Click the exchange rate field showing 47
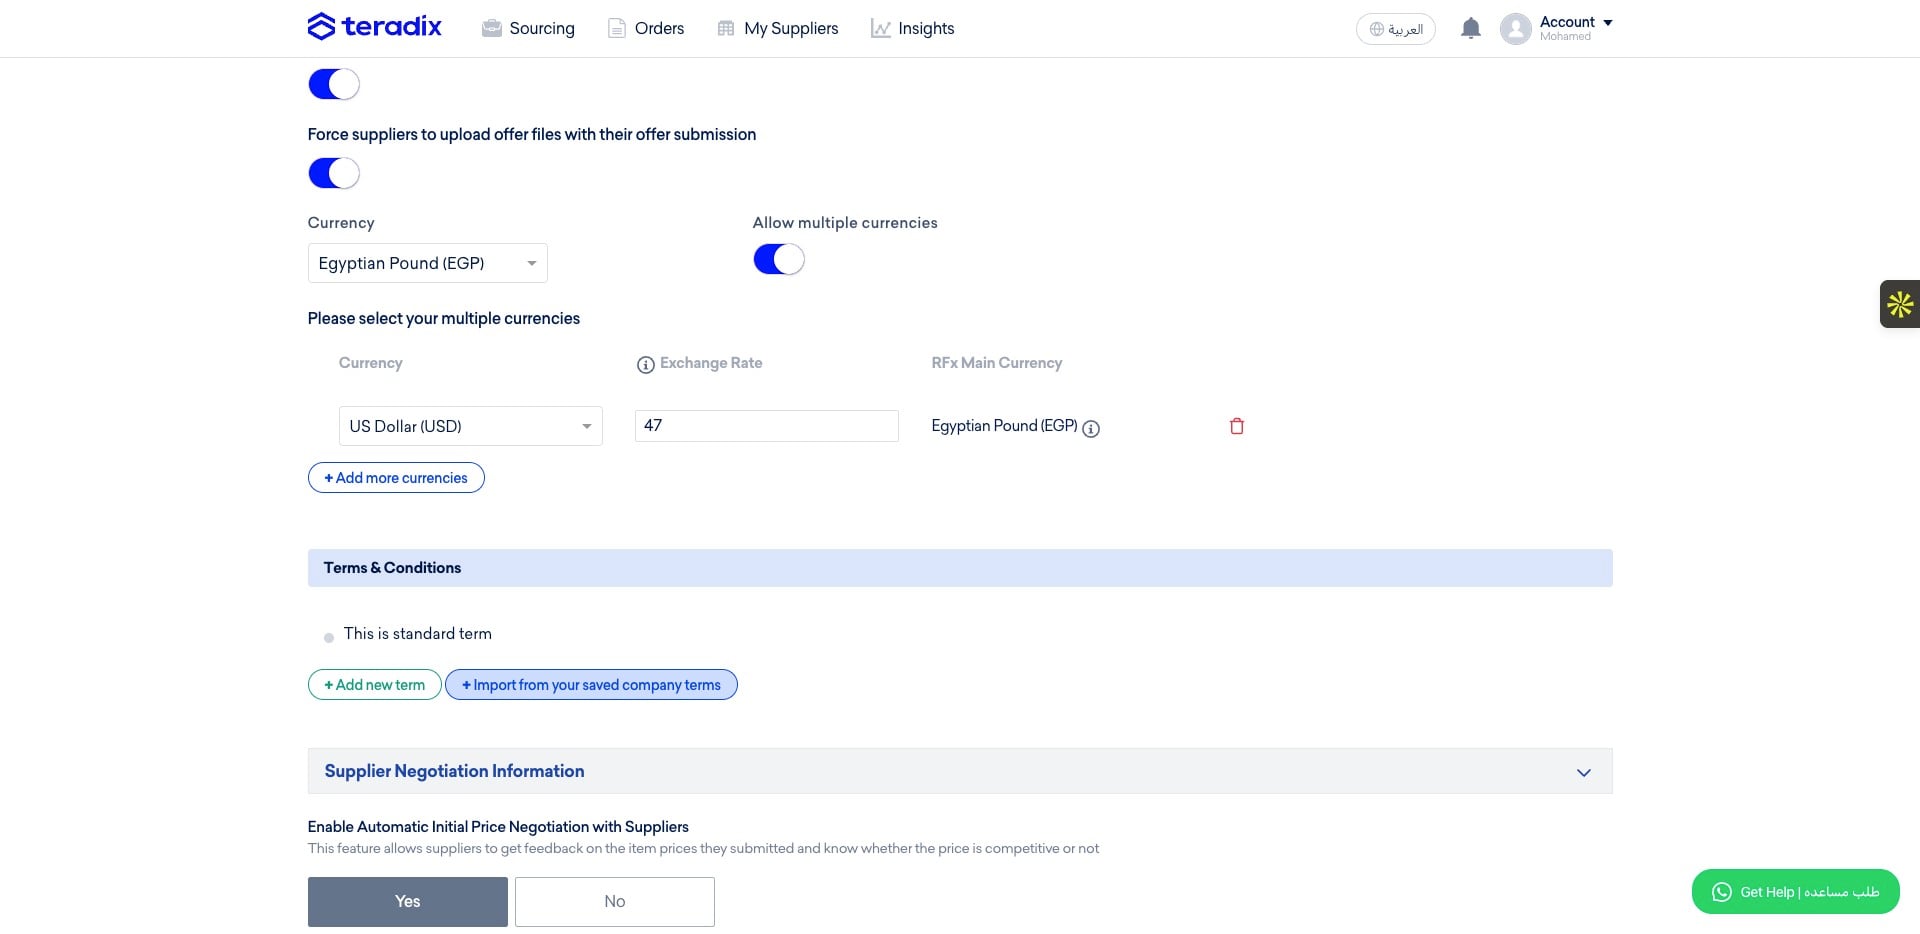 [766, 426]
